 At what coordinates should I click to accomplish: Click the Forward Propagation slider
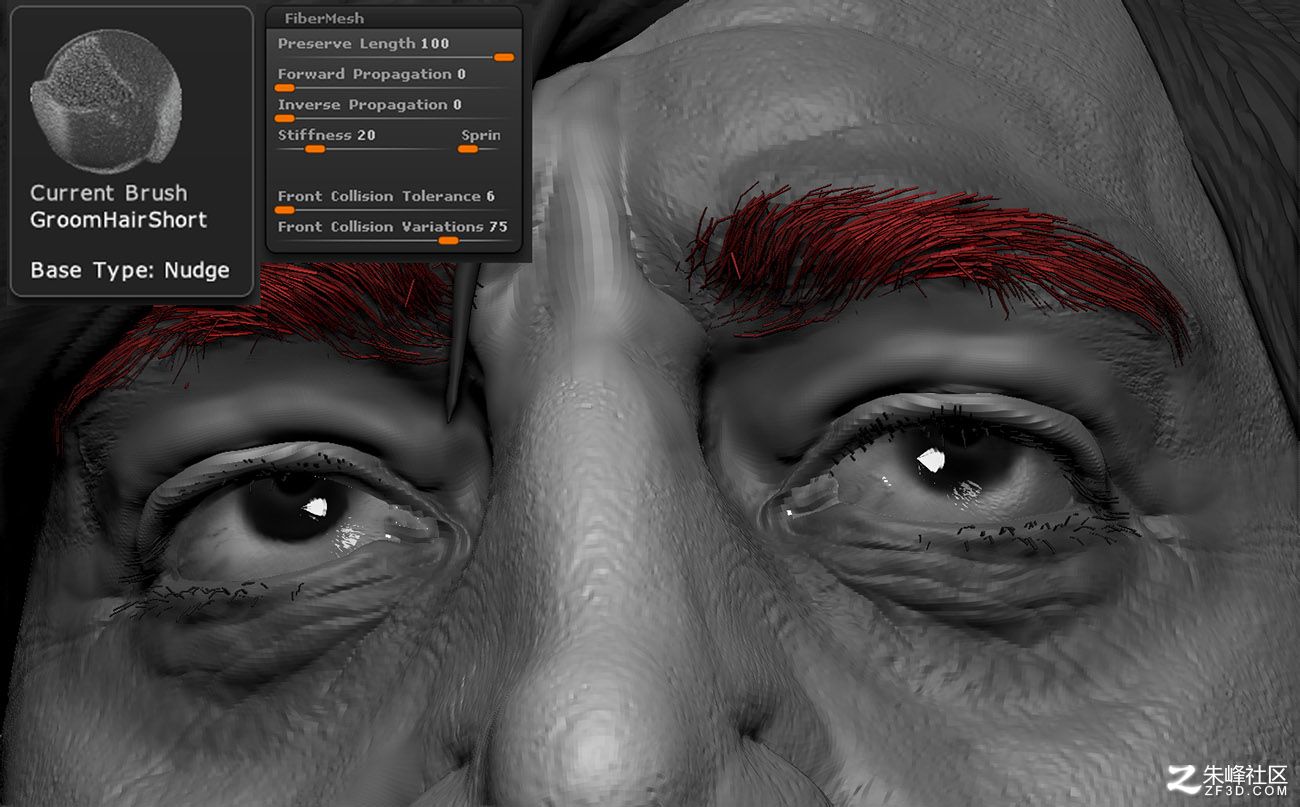point(395,80)
